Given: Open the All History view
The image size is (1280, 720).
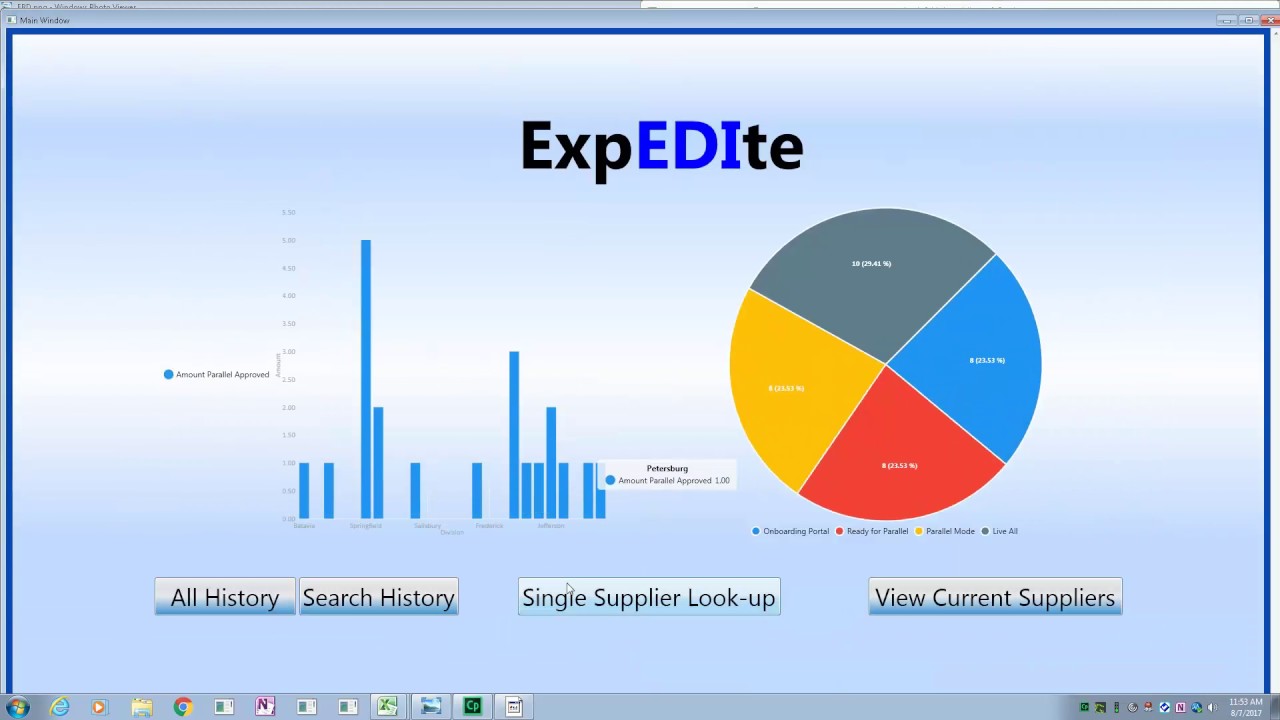Looking at the screenshot, I should (x=225, y=597).
